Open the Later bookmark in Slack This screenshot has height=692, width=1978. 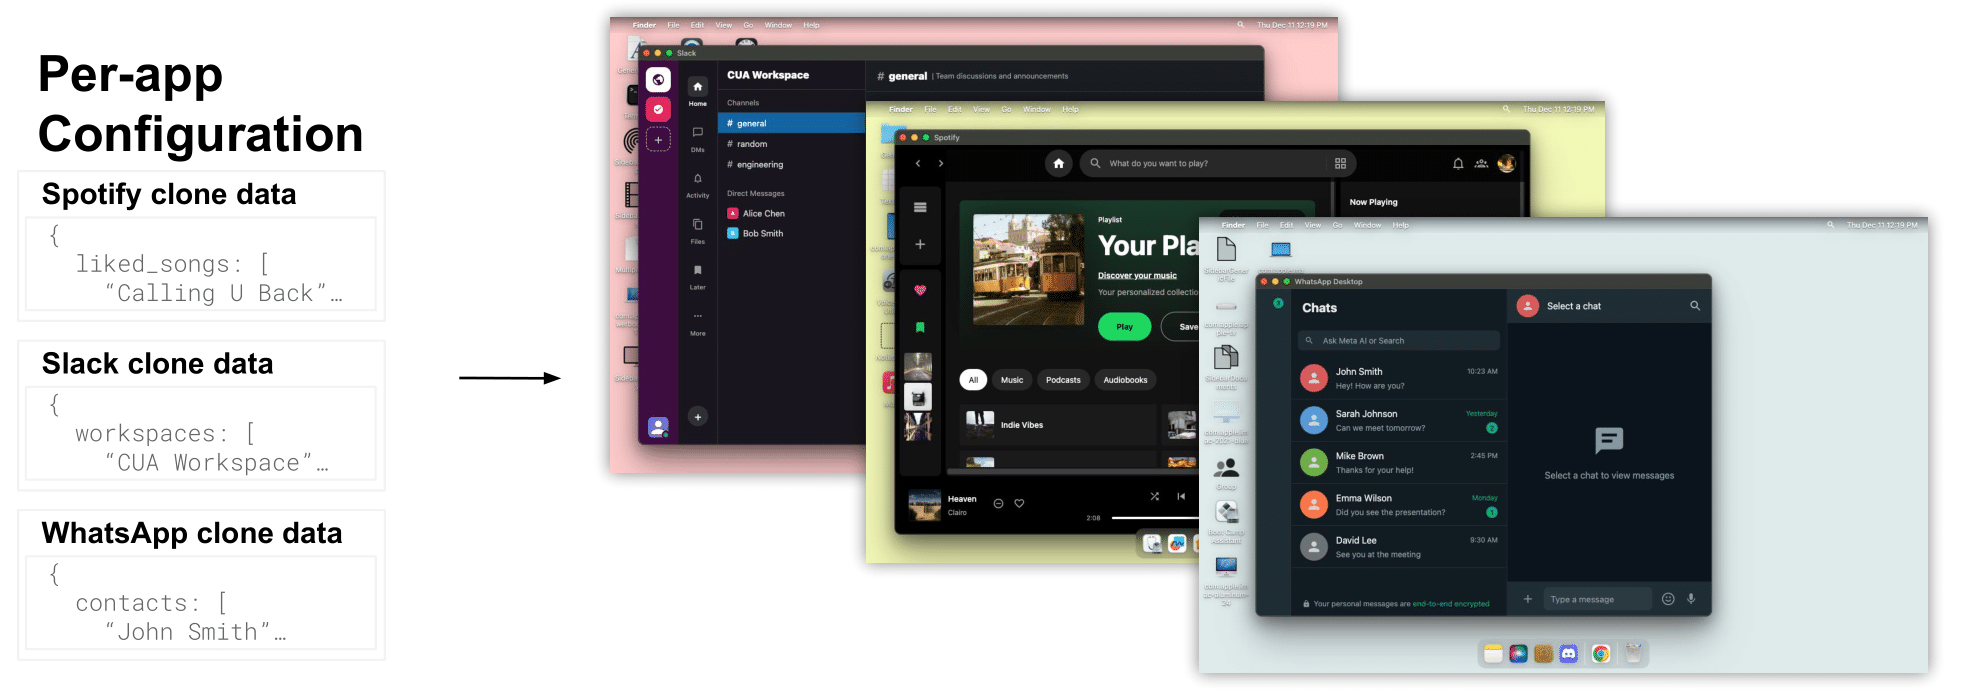pos(697,270)
